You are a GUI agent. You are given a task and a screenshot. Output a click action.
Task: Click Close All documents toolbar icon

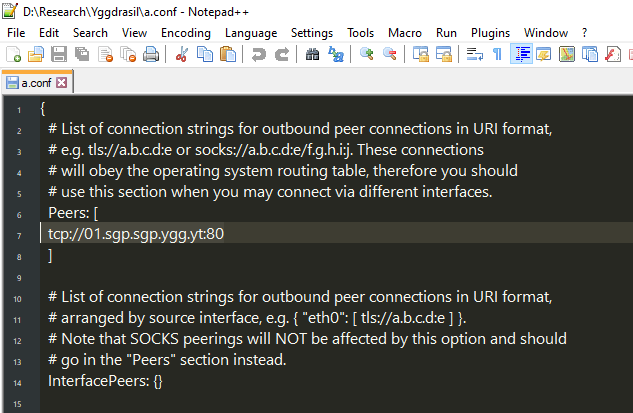(x=128, y=54)
